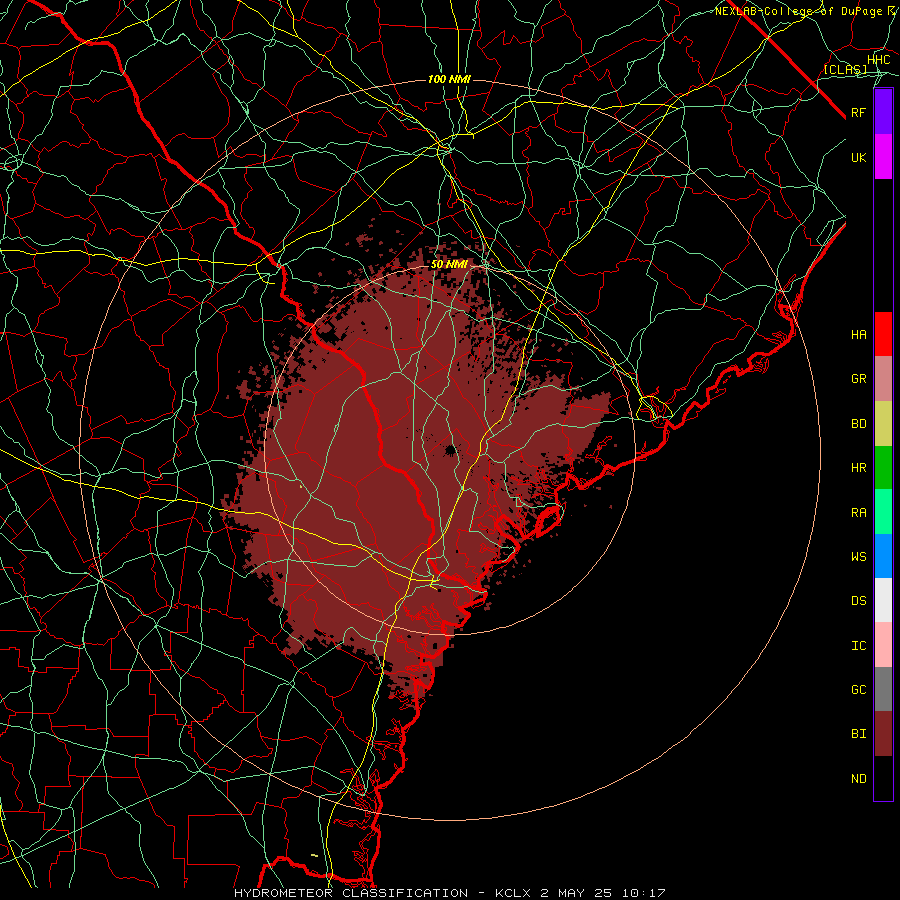
Task: Click the GR pink legend swatch
Action: [x=883, y=378]
